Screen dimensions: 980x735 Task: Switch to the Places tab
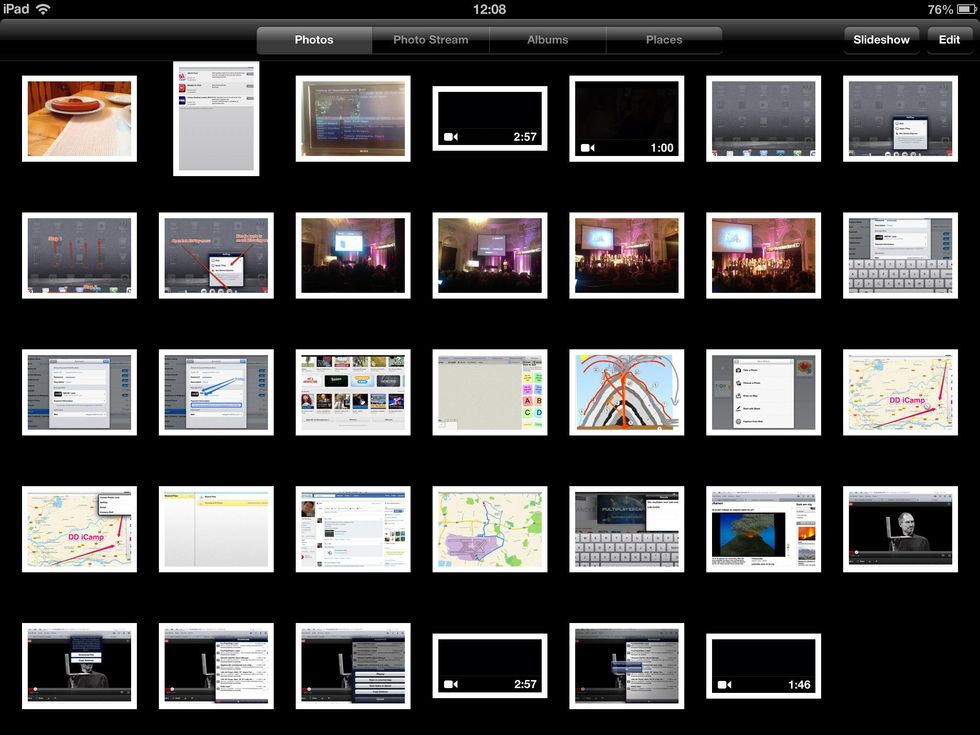[x=664, y=40]
